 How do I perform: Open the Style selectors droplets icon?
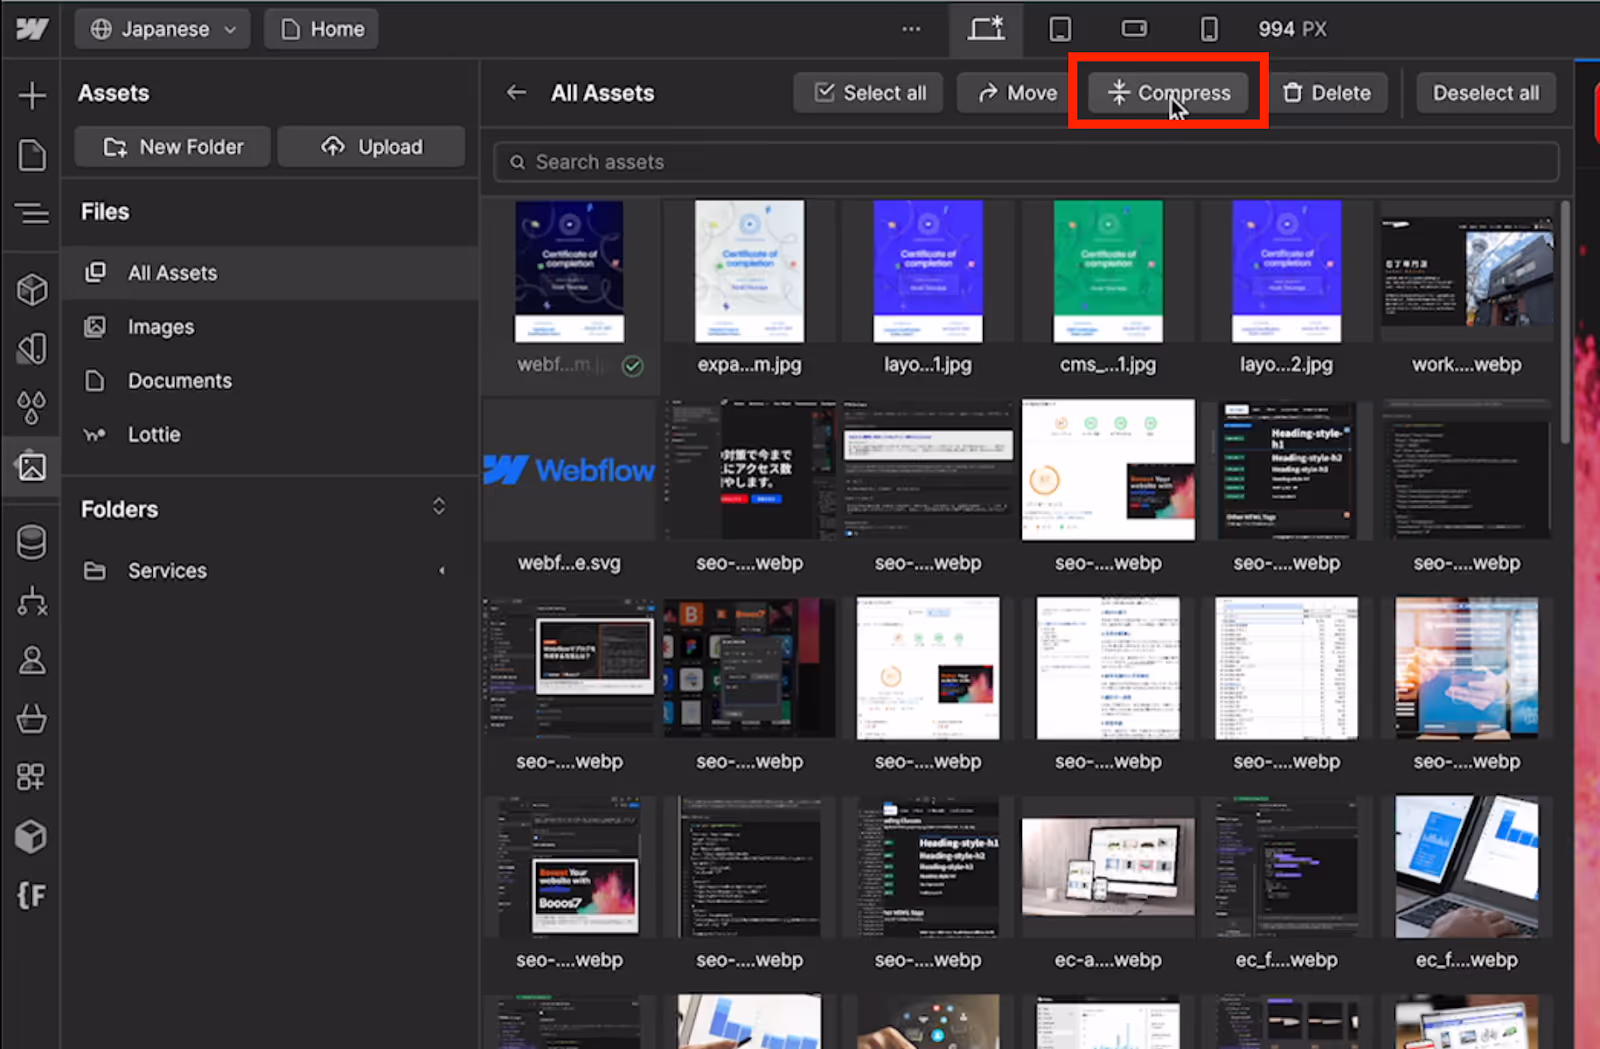click(32, 407)
